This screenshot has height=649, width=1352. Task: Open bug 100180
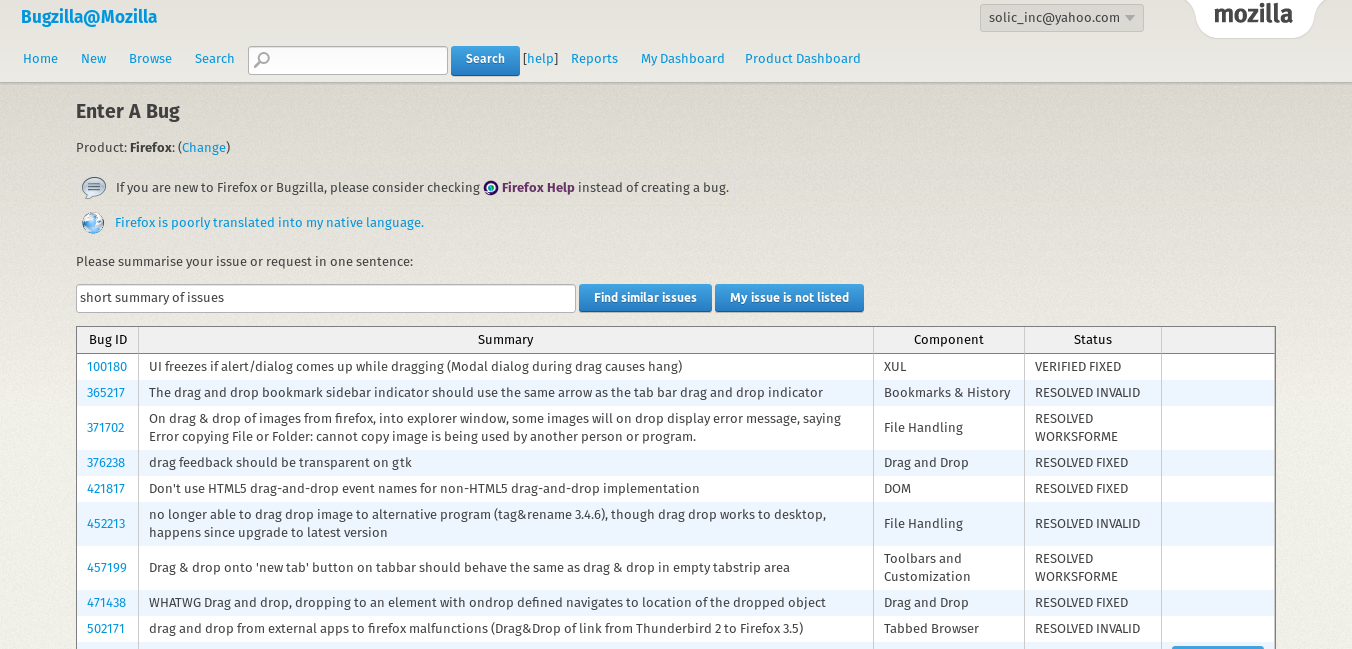[107, 367]
